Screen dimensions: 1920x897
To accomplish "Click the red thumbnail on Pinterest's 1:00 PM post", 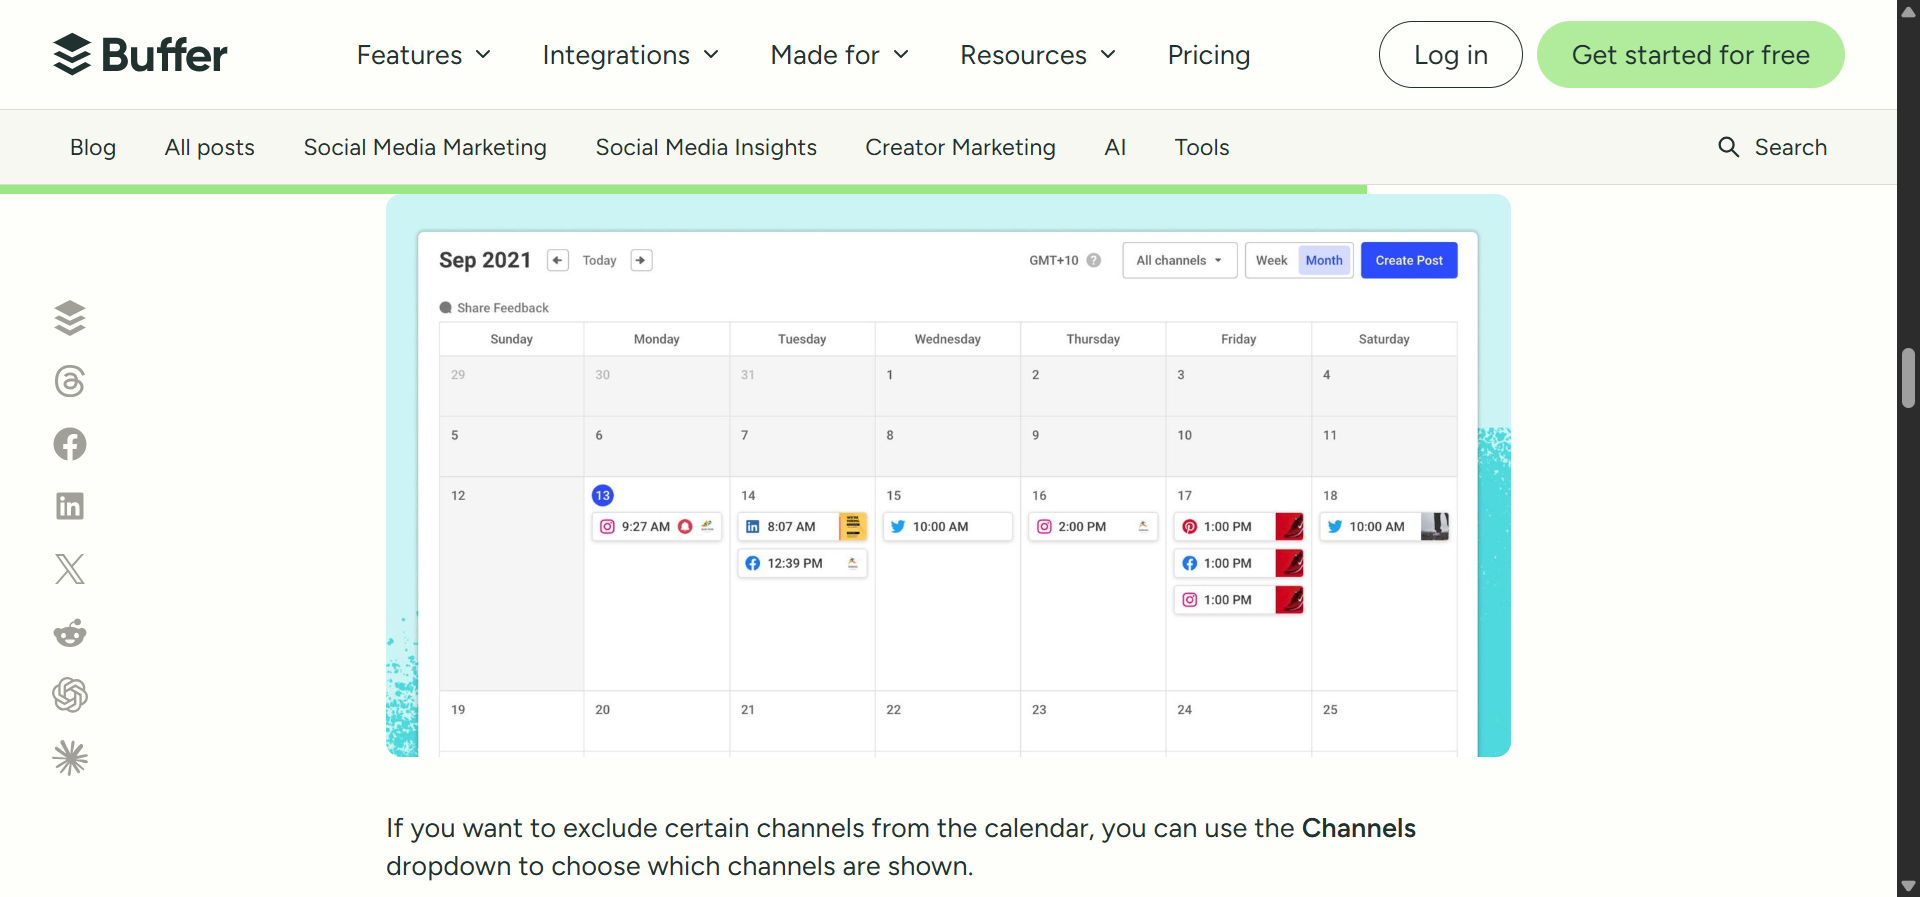I will 1289,527.
